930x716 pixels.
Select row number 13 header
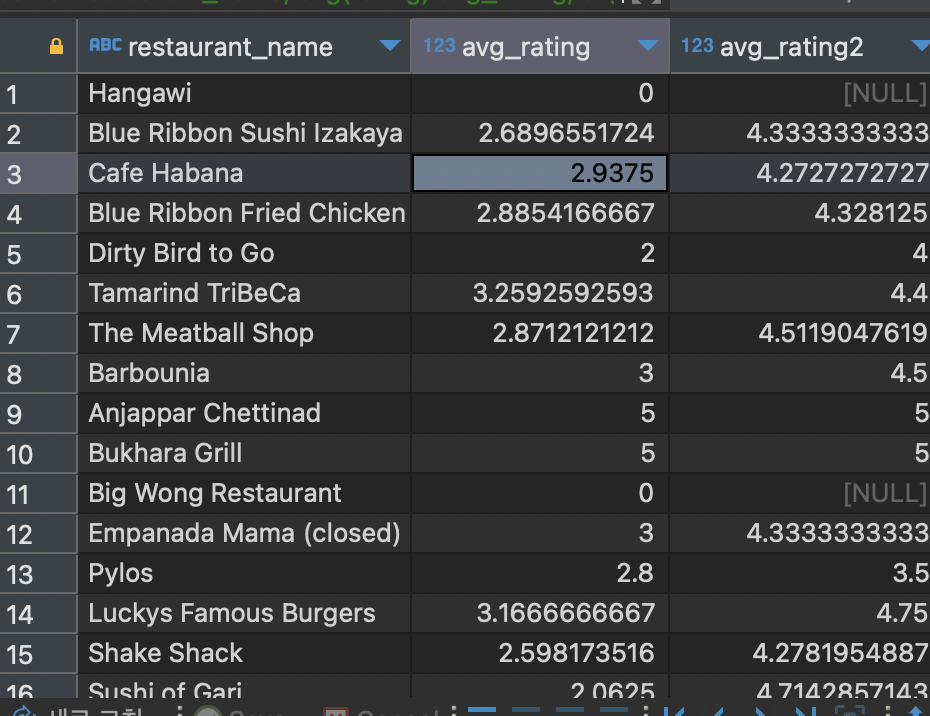pos(39,574)
